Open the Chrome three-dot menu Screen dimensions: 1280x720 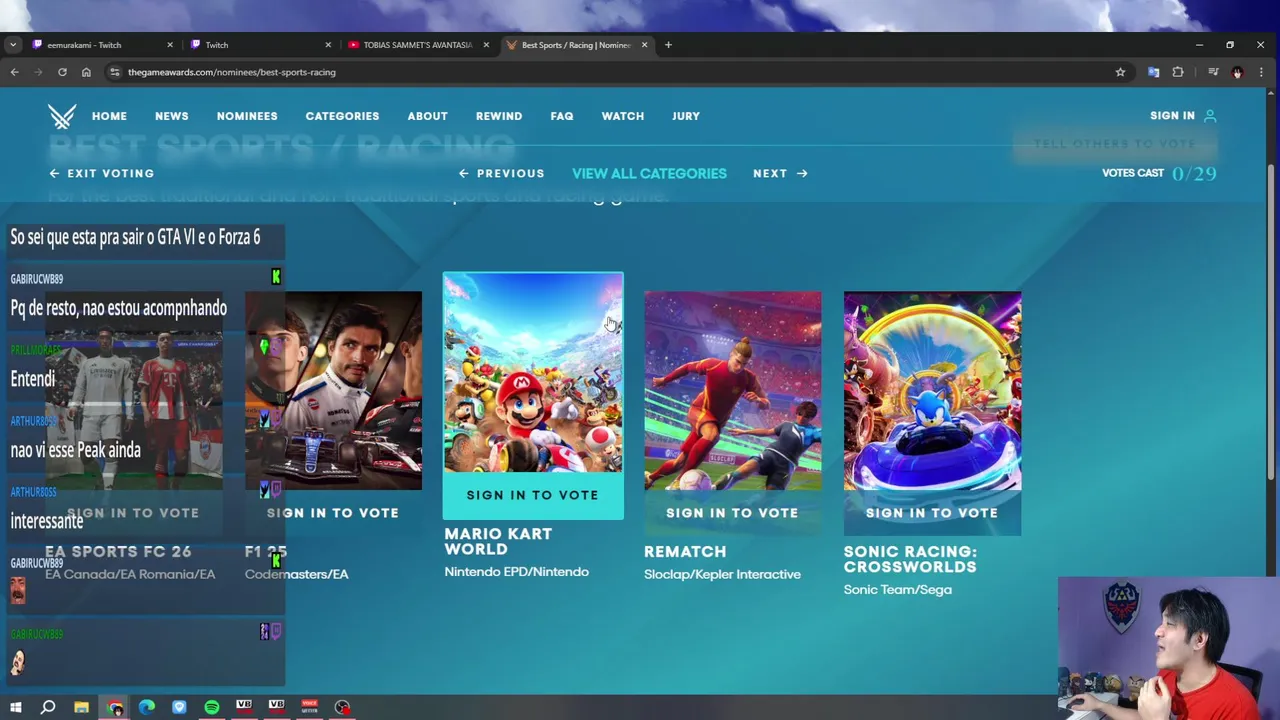1261,72
